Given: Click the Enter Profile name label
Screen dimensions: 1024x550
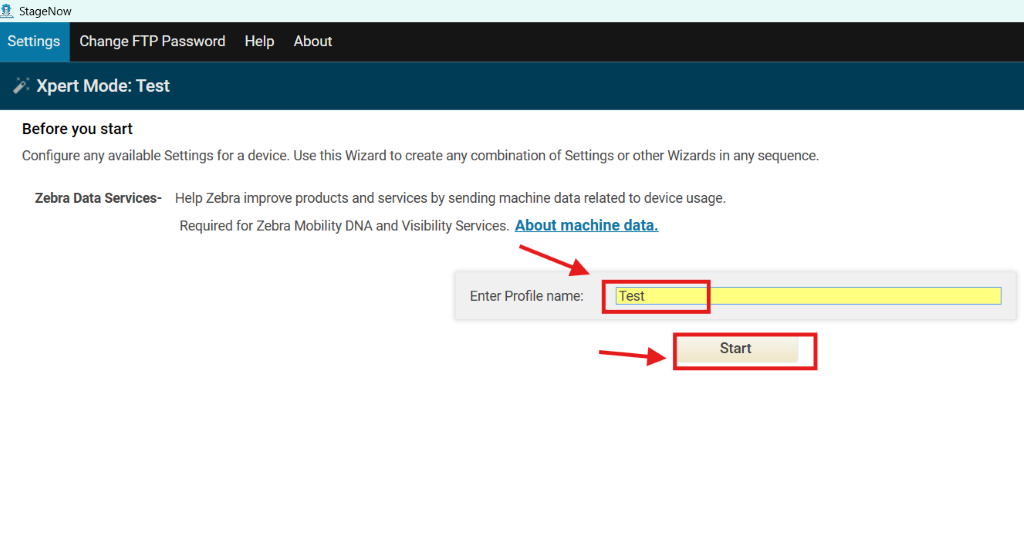Looking at the screenshot, I should tap(526, 296).
